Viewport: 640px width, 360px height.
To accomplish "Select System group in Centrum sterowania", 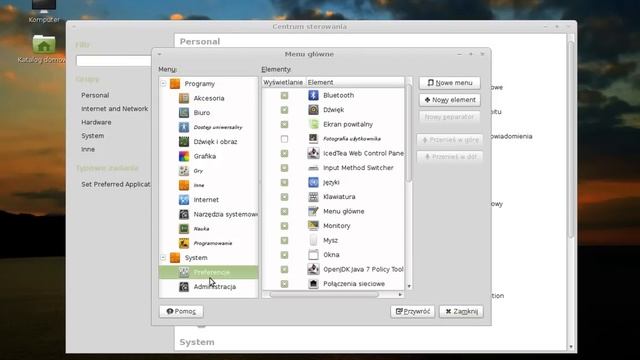I will (x=93, y=136).
